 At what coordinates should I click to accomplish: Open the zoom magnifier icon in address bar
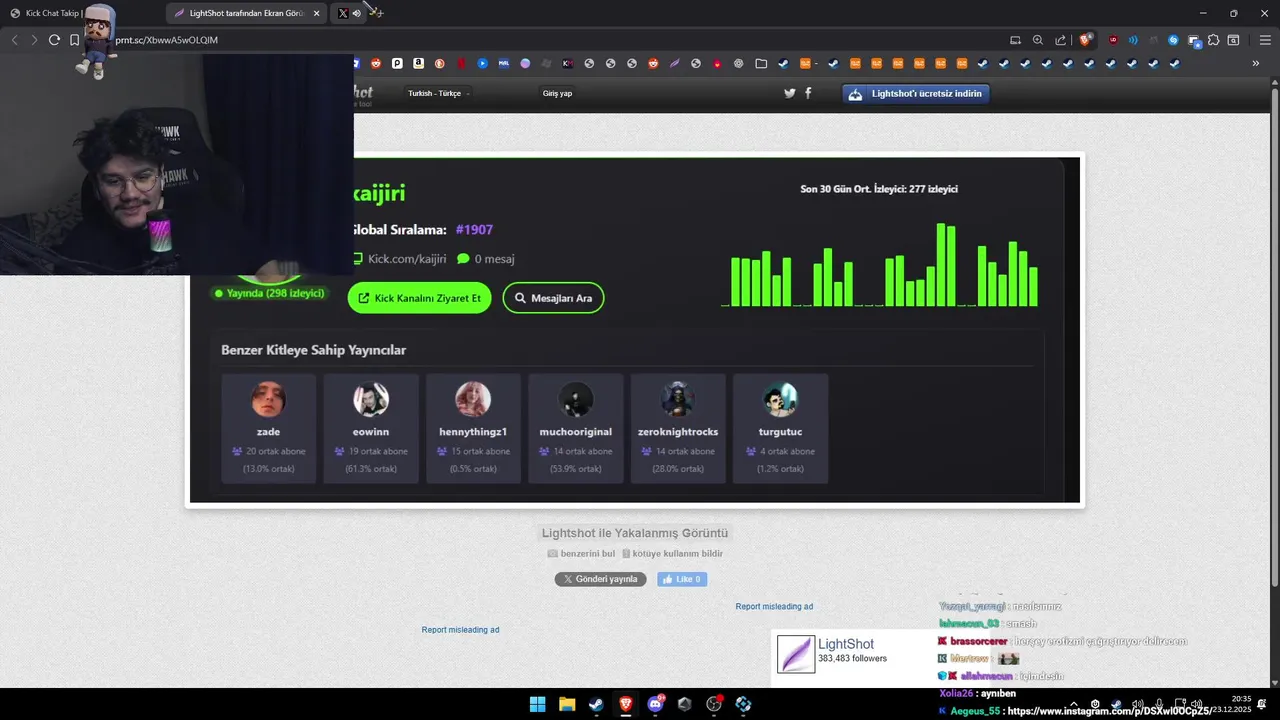(x=1038, y=40)
